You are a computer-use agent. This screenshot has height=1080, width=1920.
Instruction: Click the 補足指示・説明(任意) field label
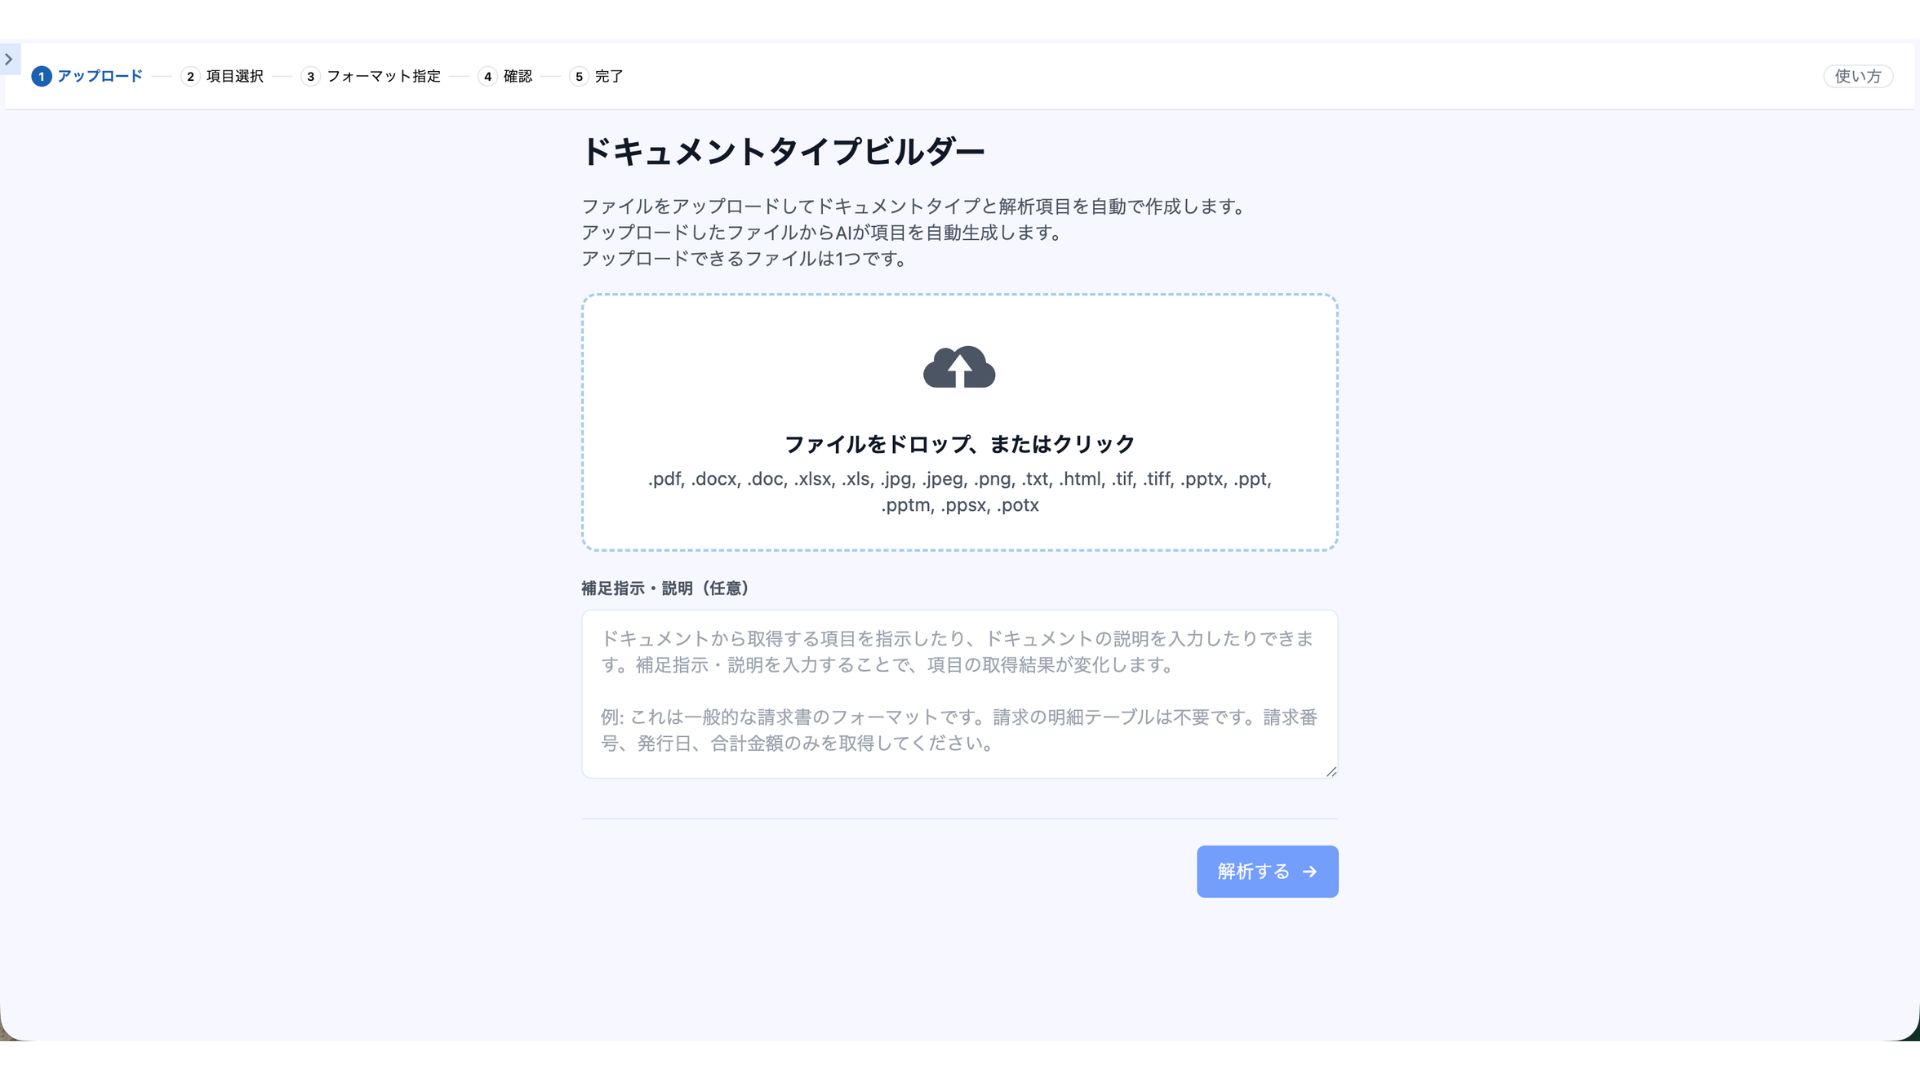[666, 589]
